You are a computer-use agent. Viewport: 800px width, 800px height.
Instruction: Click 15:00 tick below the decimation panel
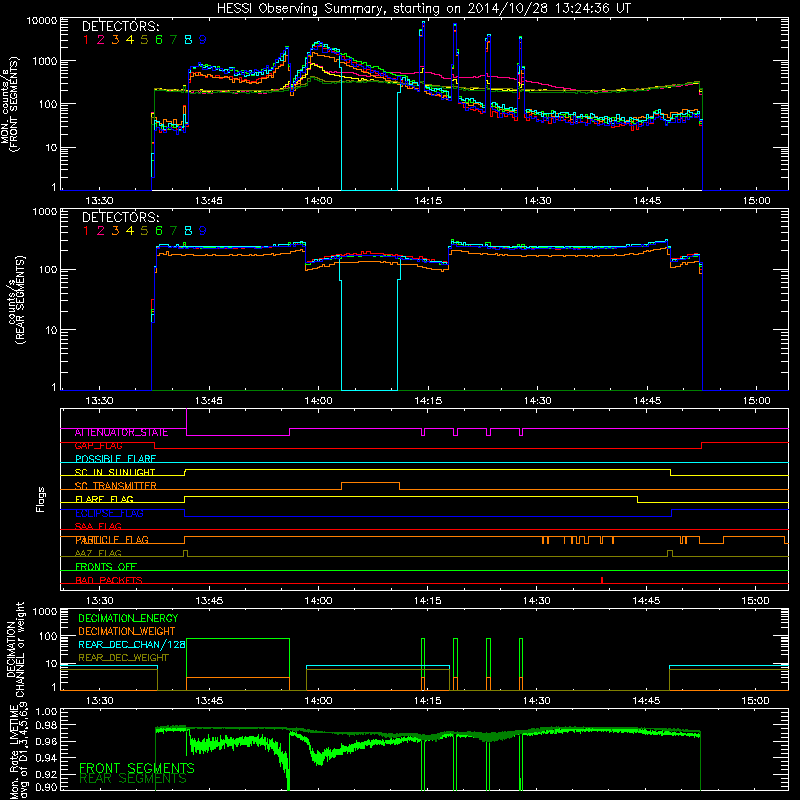[x=756, y=701]
